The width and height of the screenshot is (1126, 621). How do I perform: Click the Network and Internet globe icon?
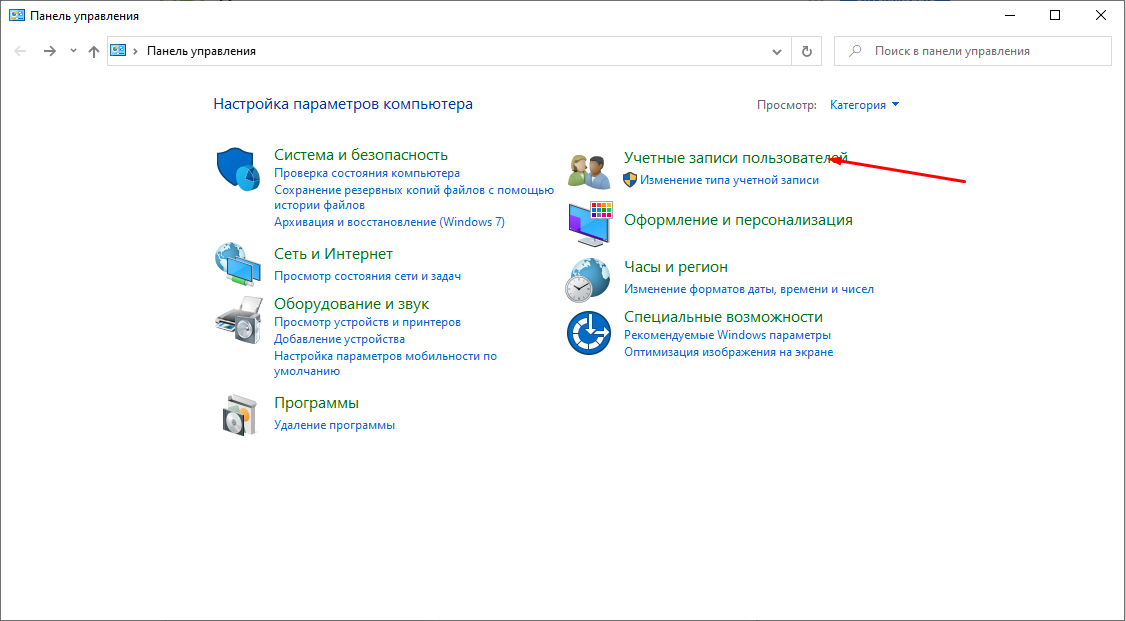click(238, 264)
